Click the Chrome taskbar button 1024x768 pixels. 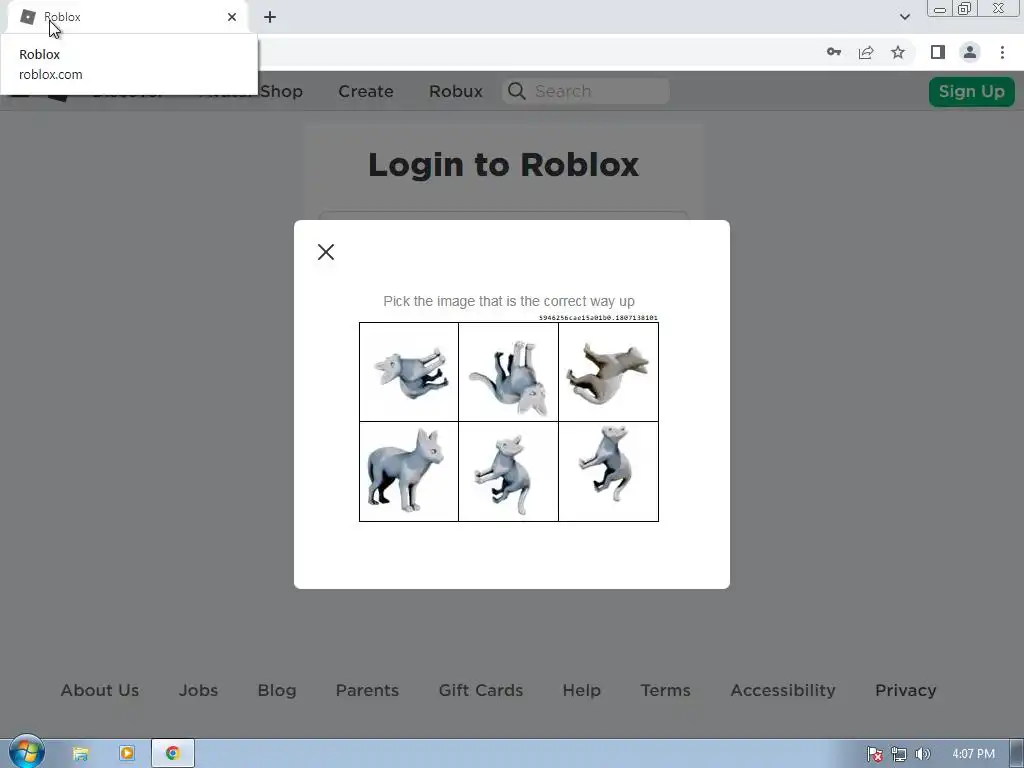click(x=173, y=754)
